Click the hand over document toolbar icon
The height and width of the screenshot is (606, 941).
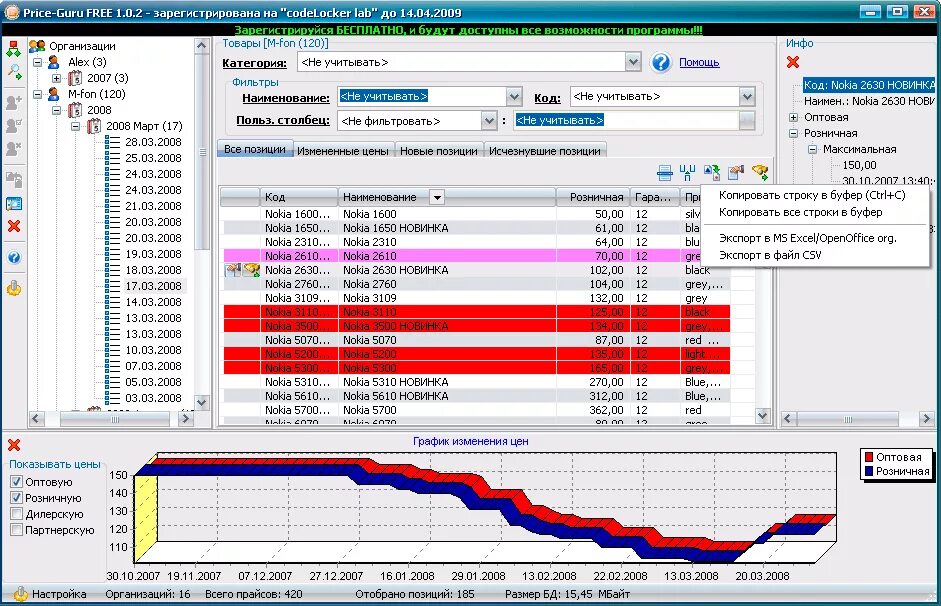[x=736, y=173]
